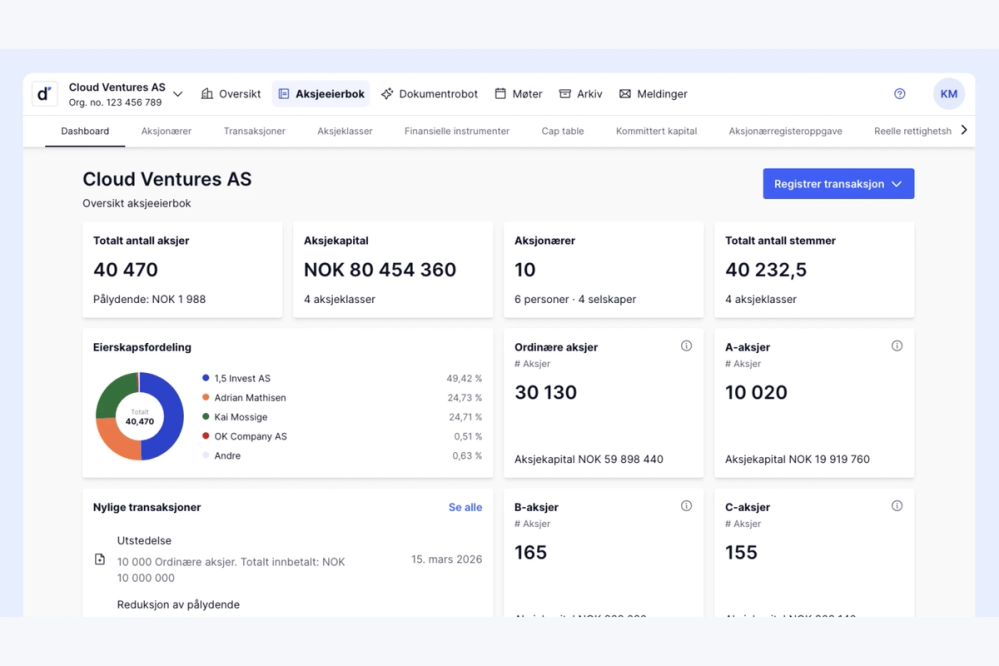
Task: Switch to the Kommittert kapital tab
Action: (656, 131)
